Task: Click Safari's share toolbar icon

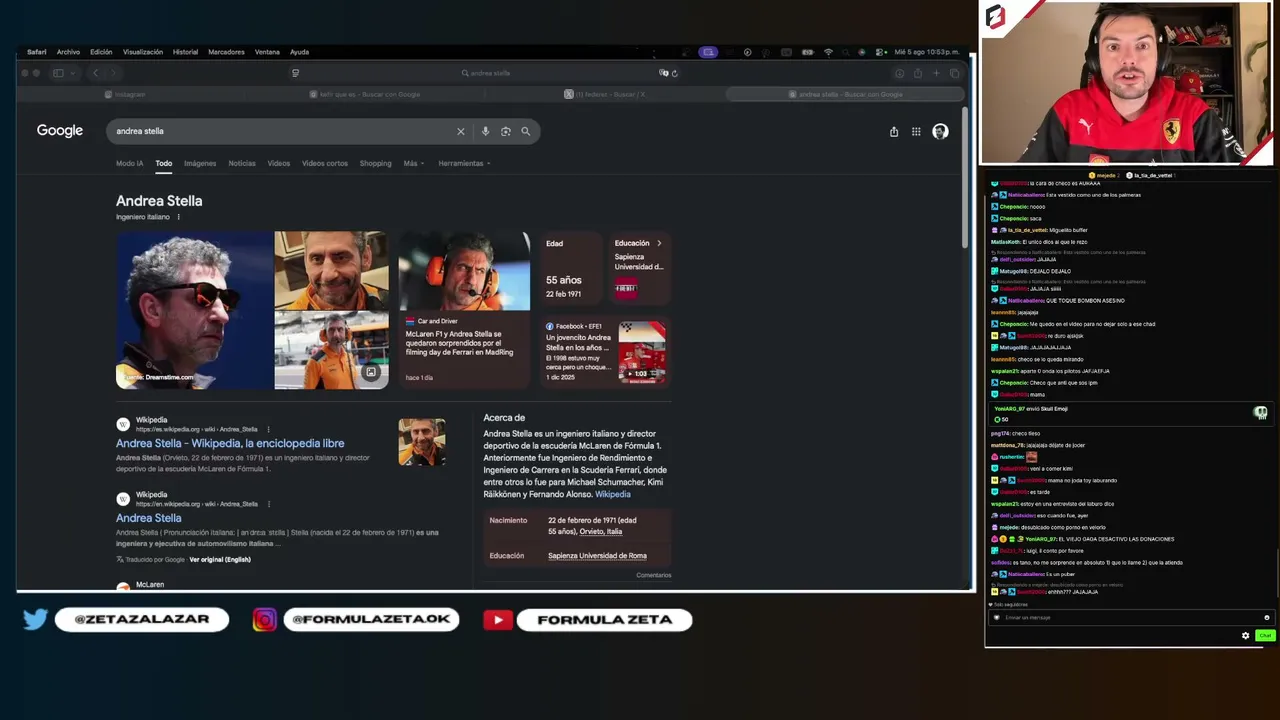Action: 918,73
